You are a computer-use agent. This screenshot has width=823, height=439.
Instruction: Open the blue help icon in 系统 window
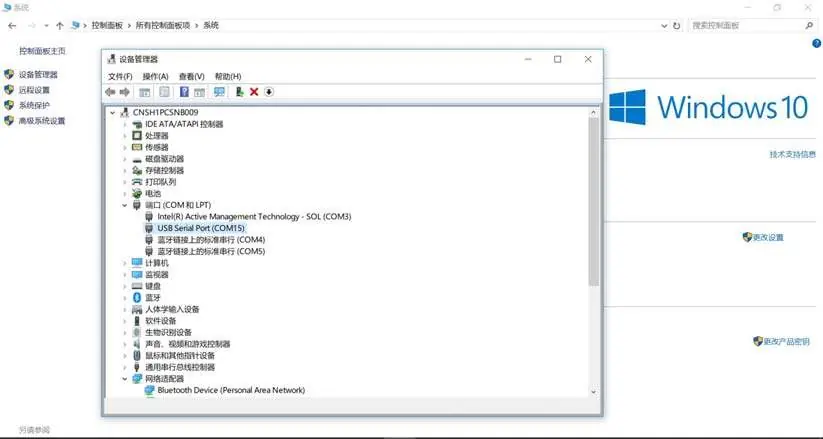(x=817, y=44)
